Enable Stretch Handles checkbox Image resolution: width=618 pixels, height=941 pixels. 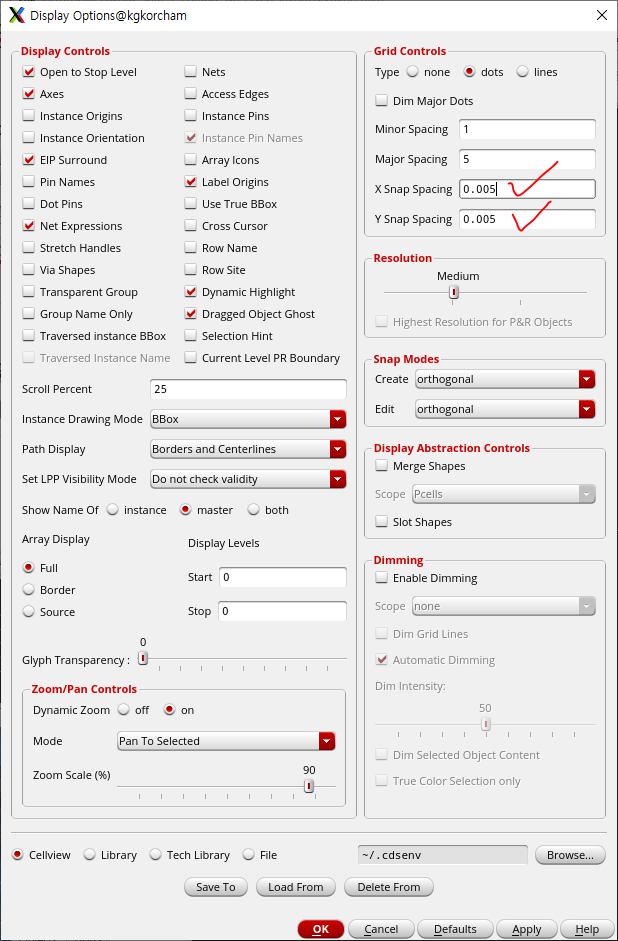click(x=28, y=248)
